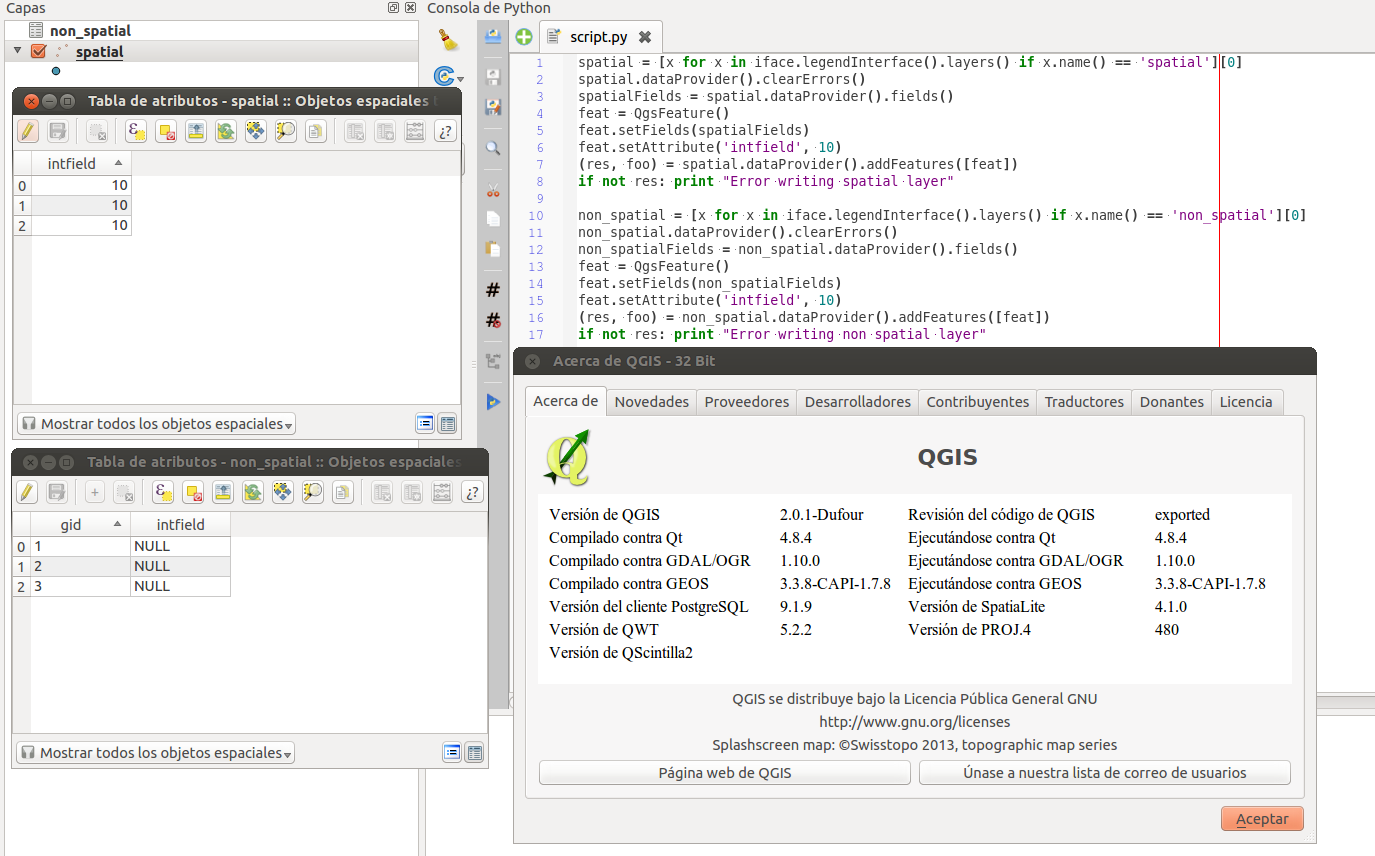Image resolution: width=1375 pixels, height=856 pixels.
Task: Sort by intfield header in spatial table
Action: click(x=81, y=163)
